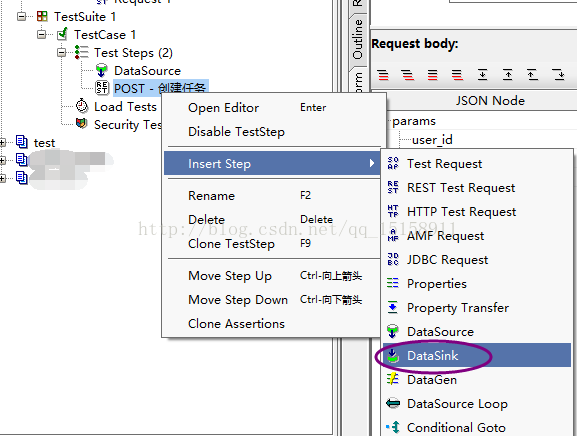Click the REST icon of the POST test step

pyautogui.click(x=102, y=88)
